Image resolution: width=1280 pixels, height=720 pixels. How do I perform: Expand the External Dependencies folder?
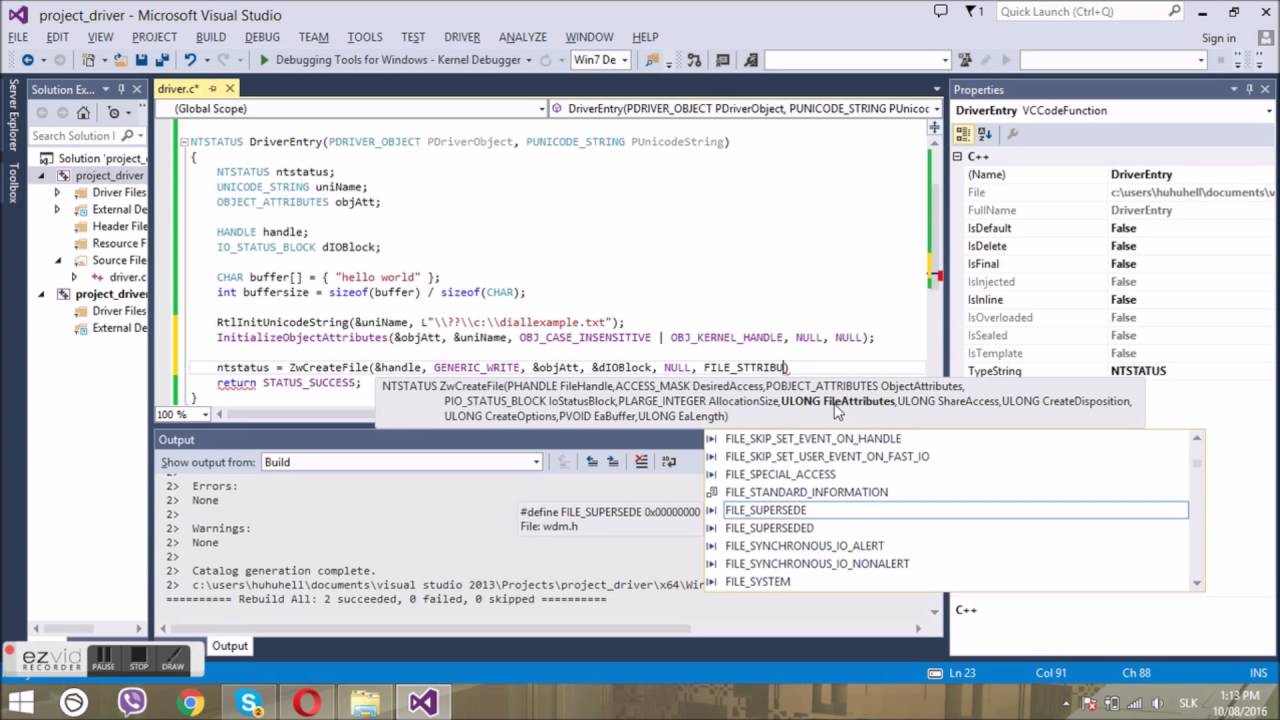point(57,210)
